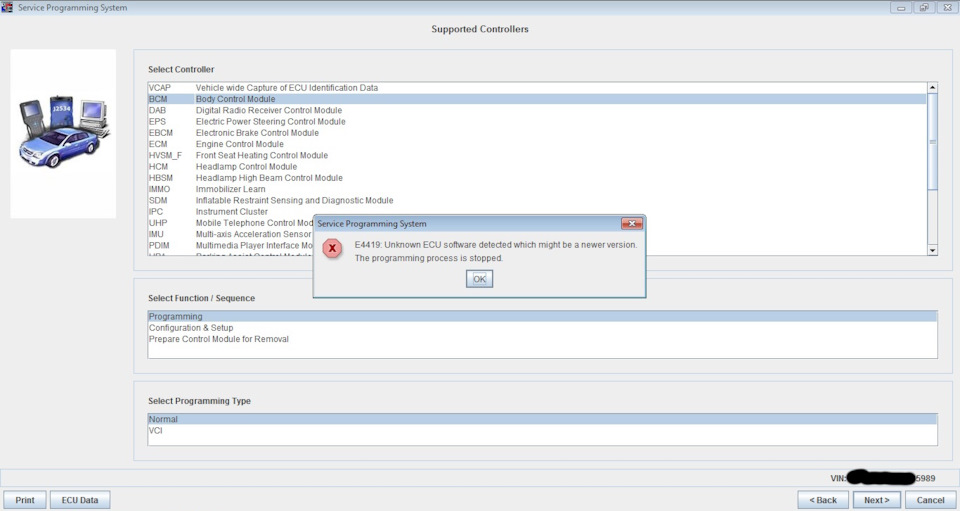This screenshot has width=960, height=511.
Task: Select IMMO Immobilizer Learn
Action: tap(537, 189)
